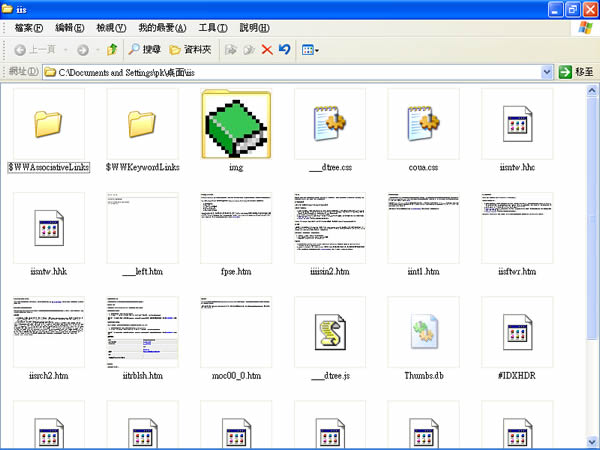Open the 說明(H) menu
The image size is (600, 450).
tap(254, 28)
